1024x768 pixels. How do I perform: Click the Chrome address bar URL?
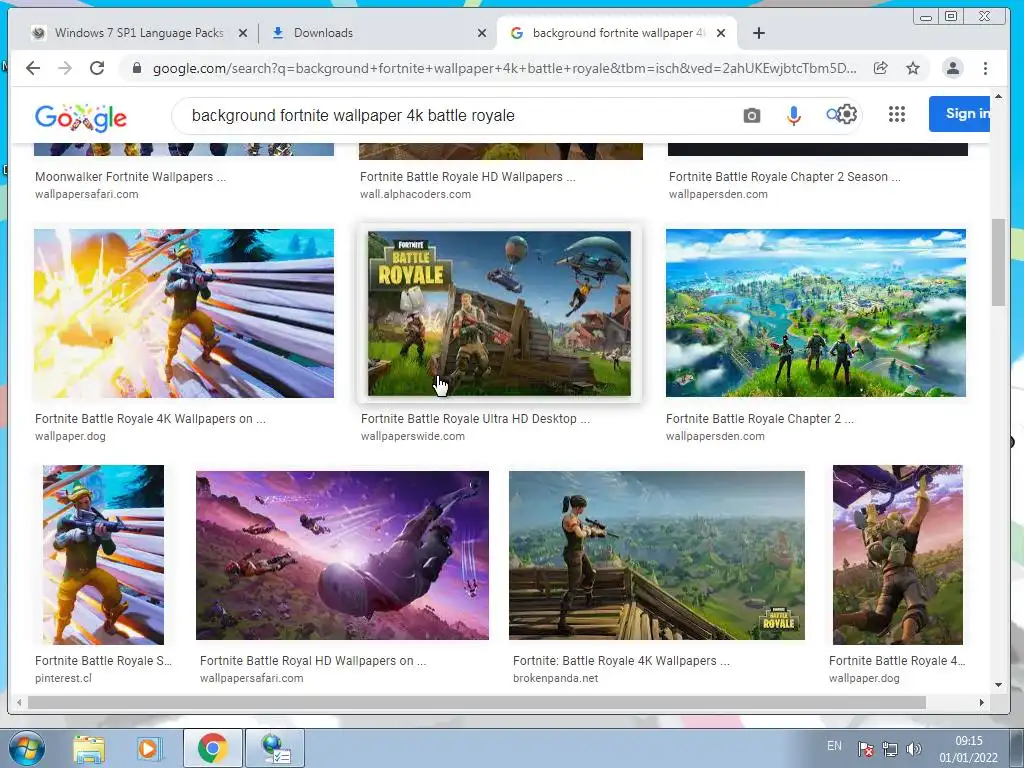pos(504,68)
